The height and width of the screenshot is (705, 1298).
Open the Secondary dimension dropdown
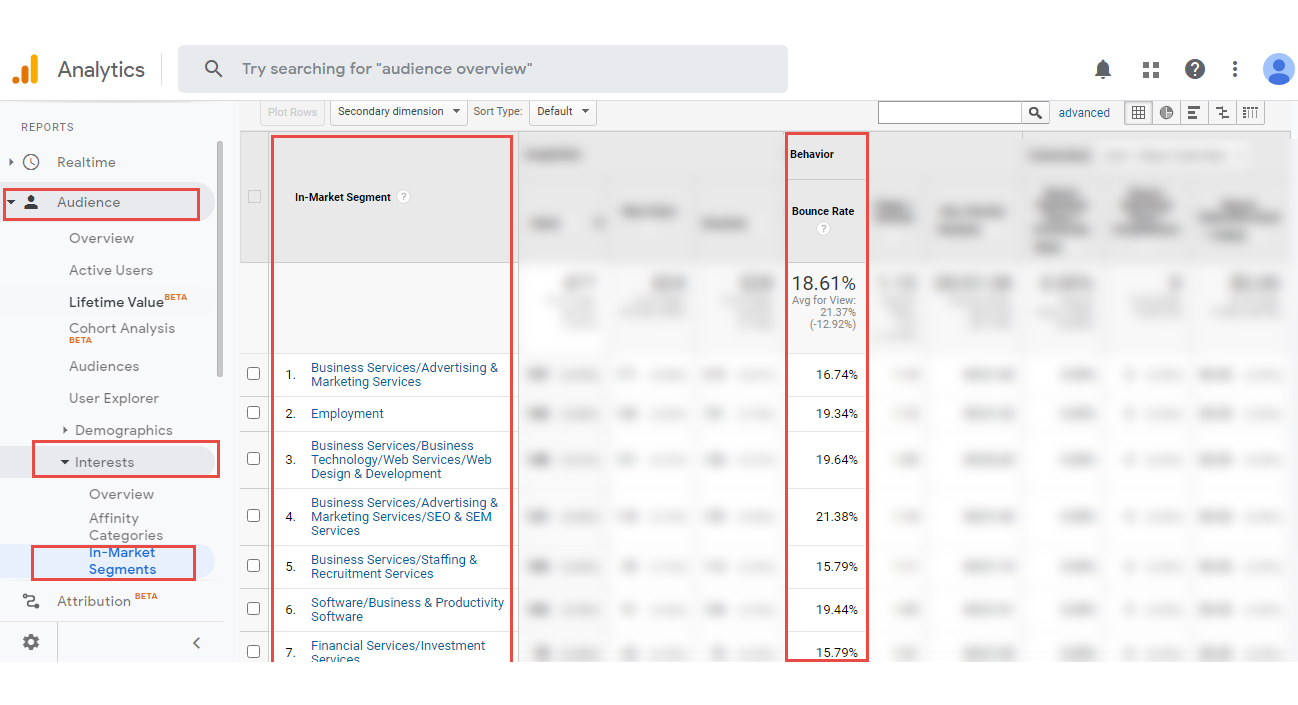coord(399,112)
